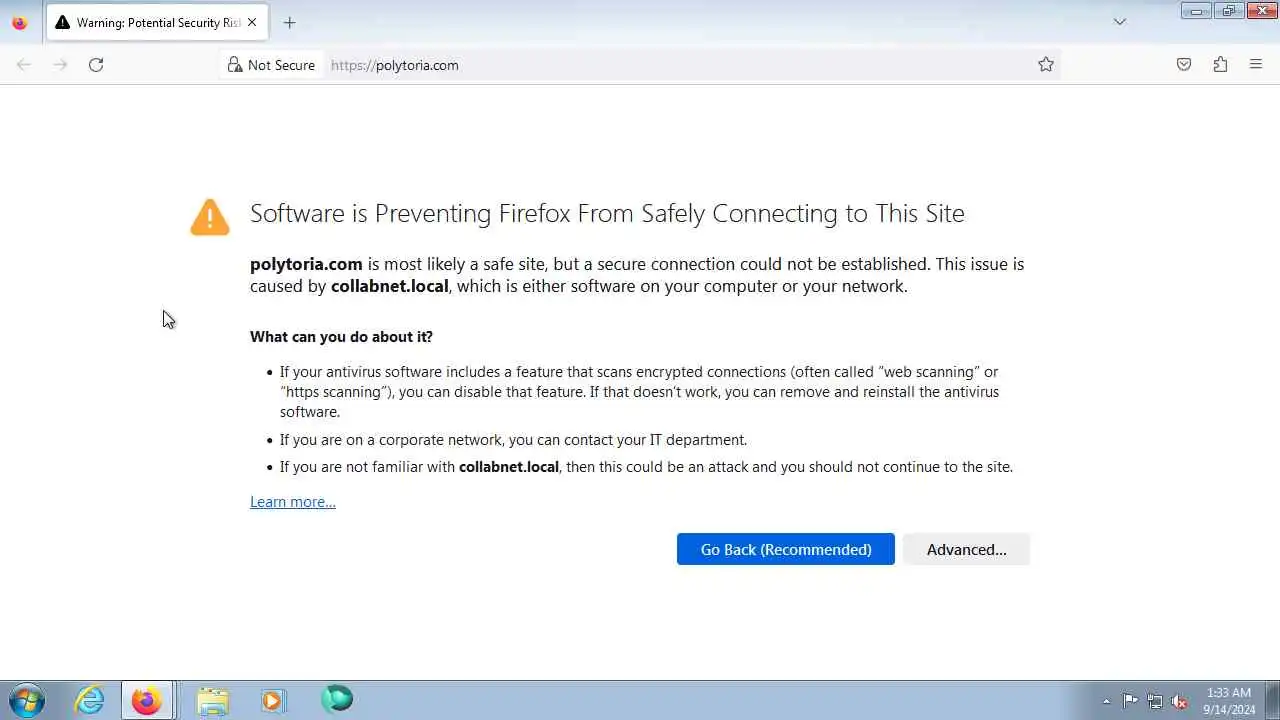Image resolution: width=1280 pixels, height=720 pixels.
Task: Open the Save to Pocket icon
Action: [1184, 65]
